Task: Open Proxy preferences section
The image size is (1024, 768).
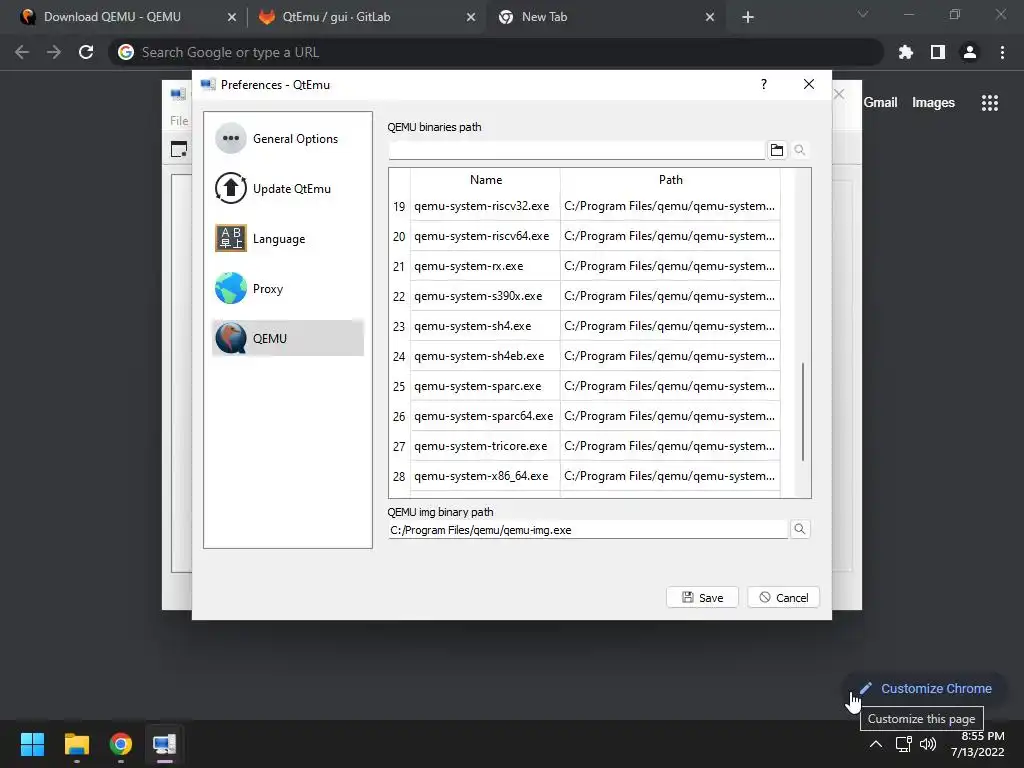Action: pos(287,289)
